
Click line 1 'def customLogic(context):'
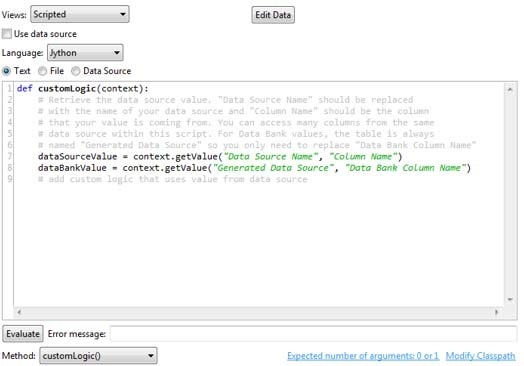(83, 89)
